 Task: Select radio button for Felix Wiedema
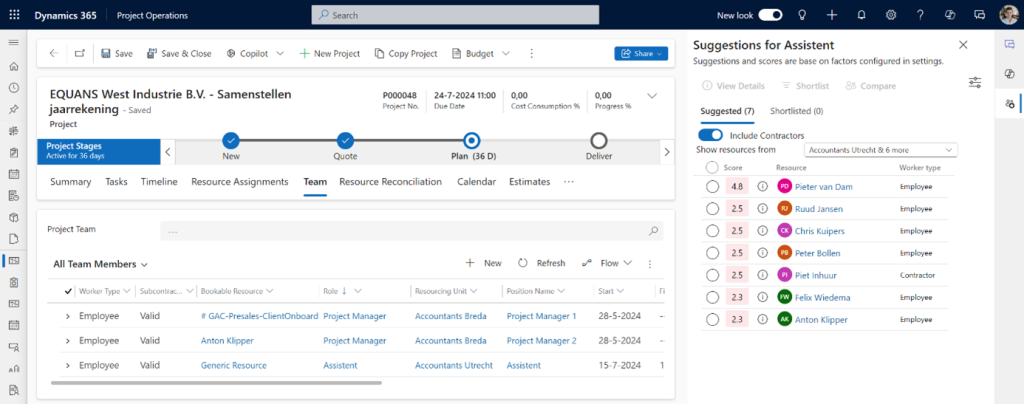[712, 298]
